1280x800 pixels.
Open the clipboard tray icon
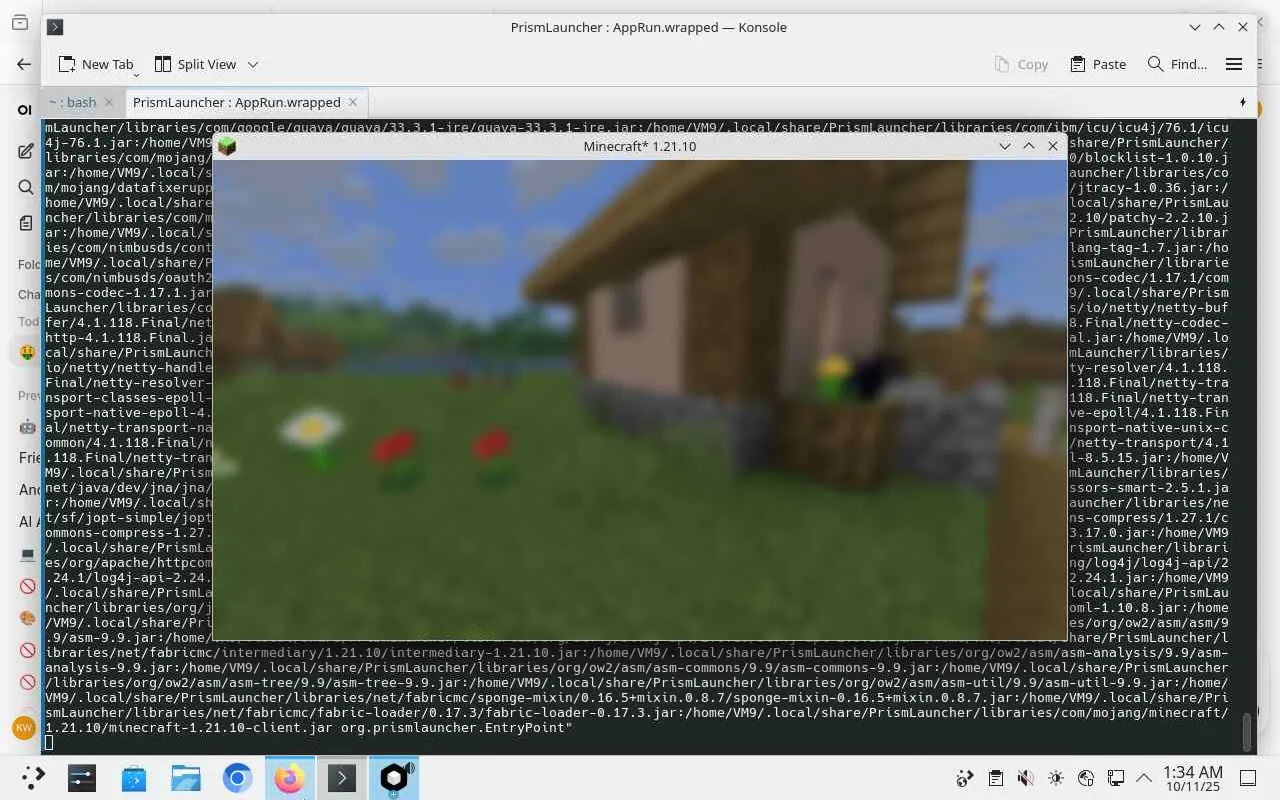point(995,778)
